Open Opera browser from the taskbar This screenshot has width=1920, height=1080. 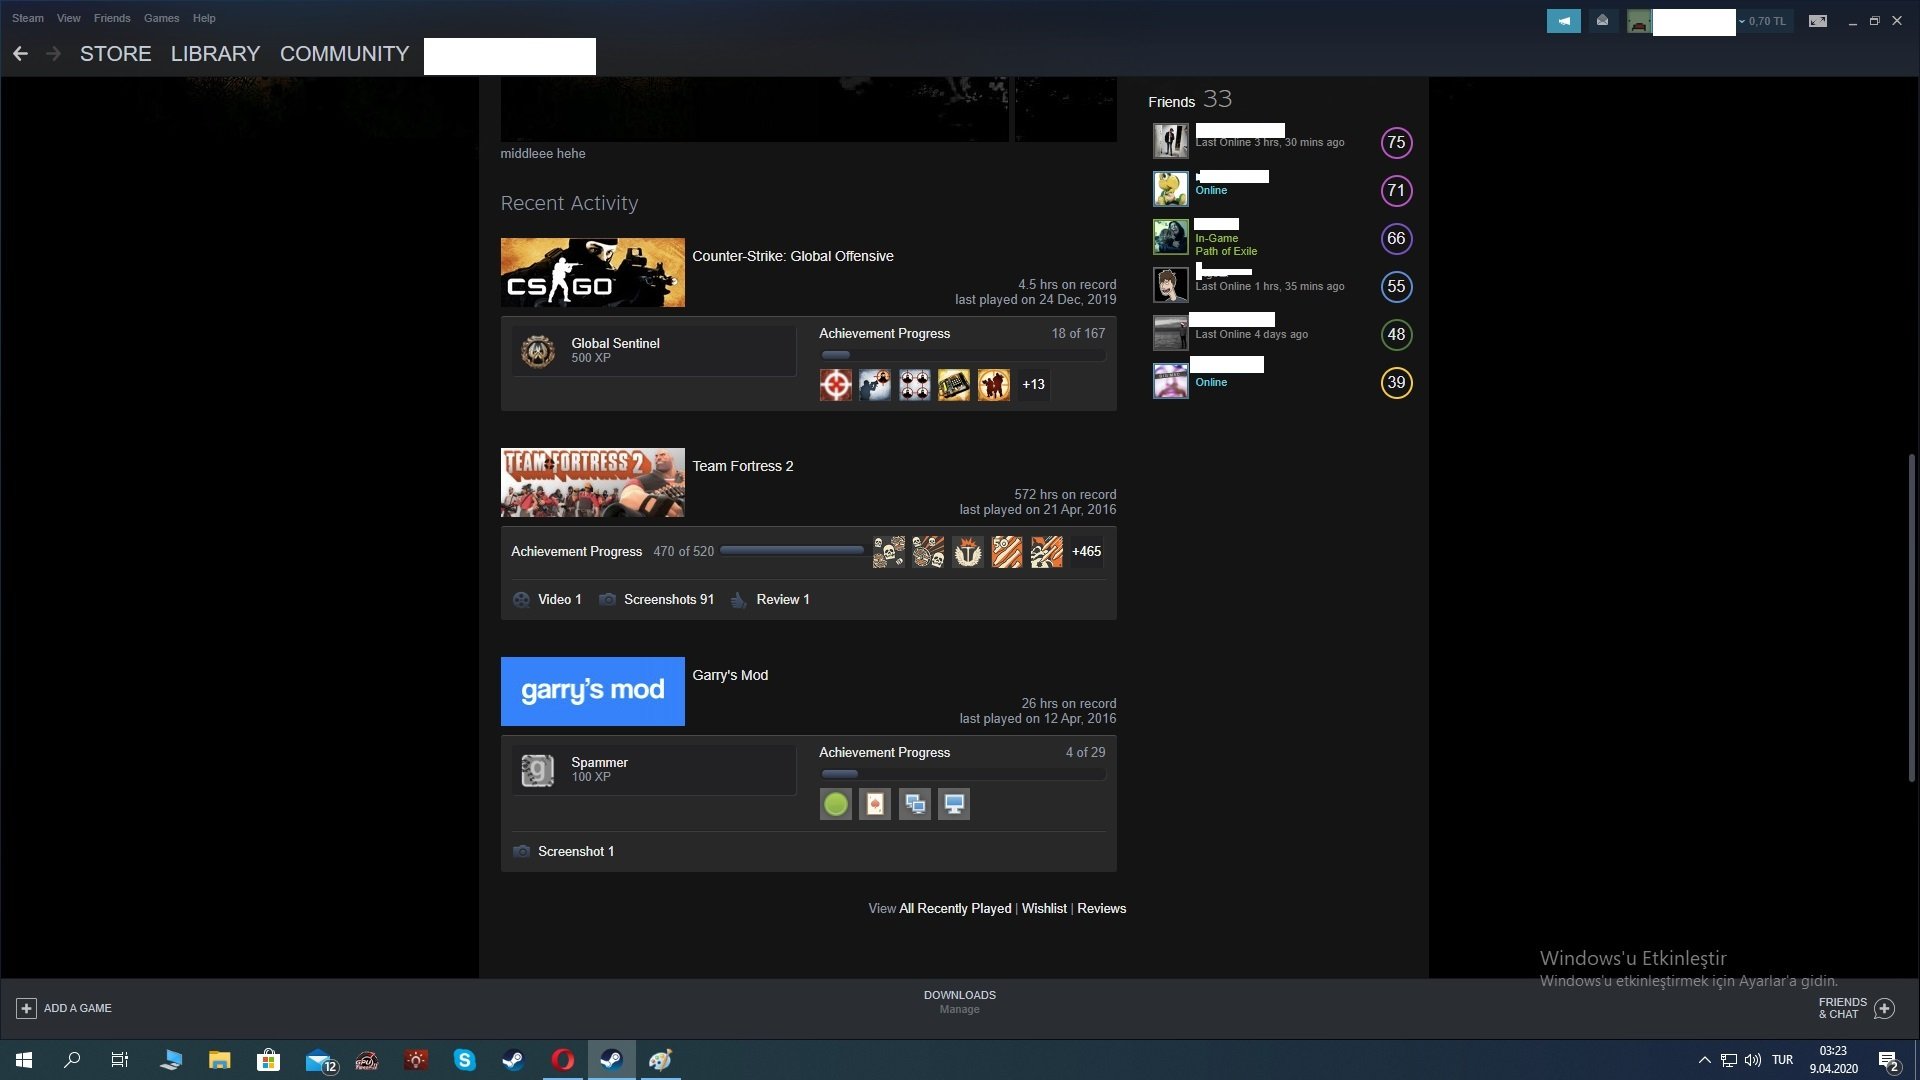[x=563, y=1060]
